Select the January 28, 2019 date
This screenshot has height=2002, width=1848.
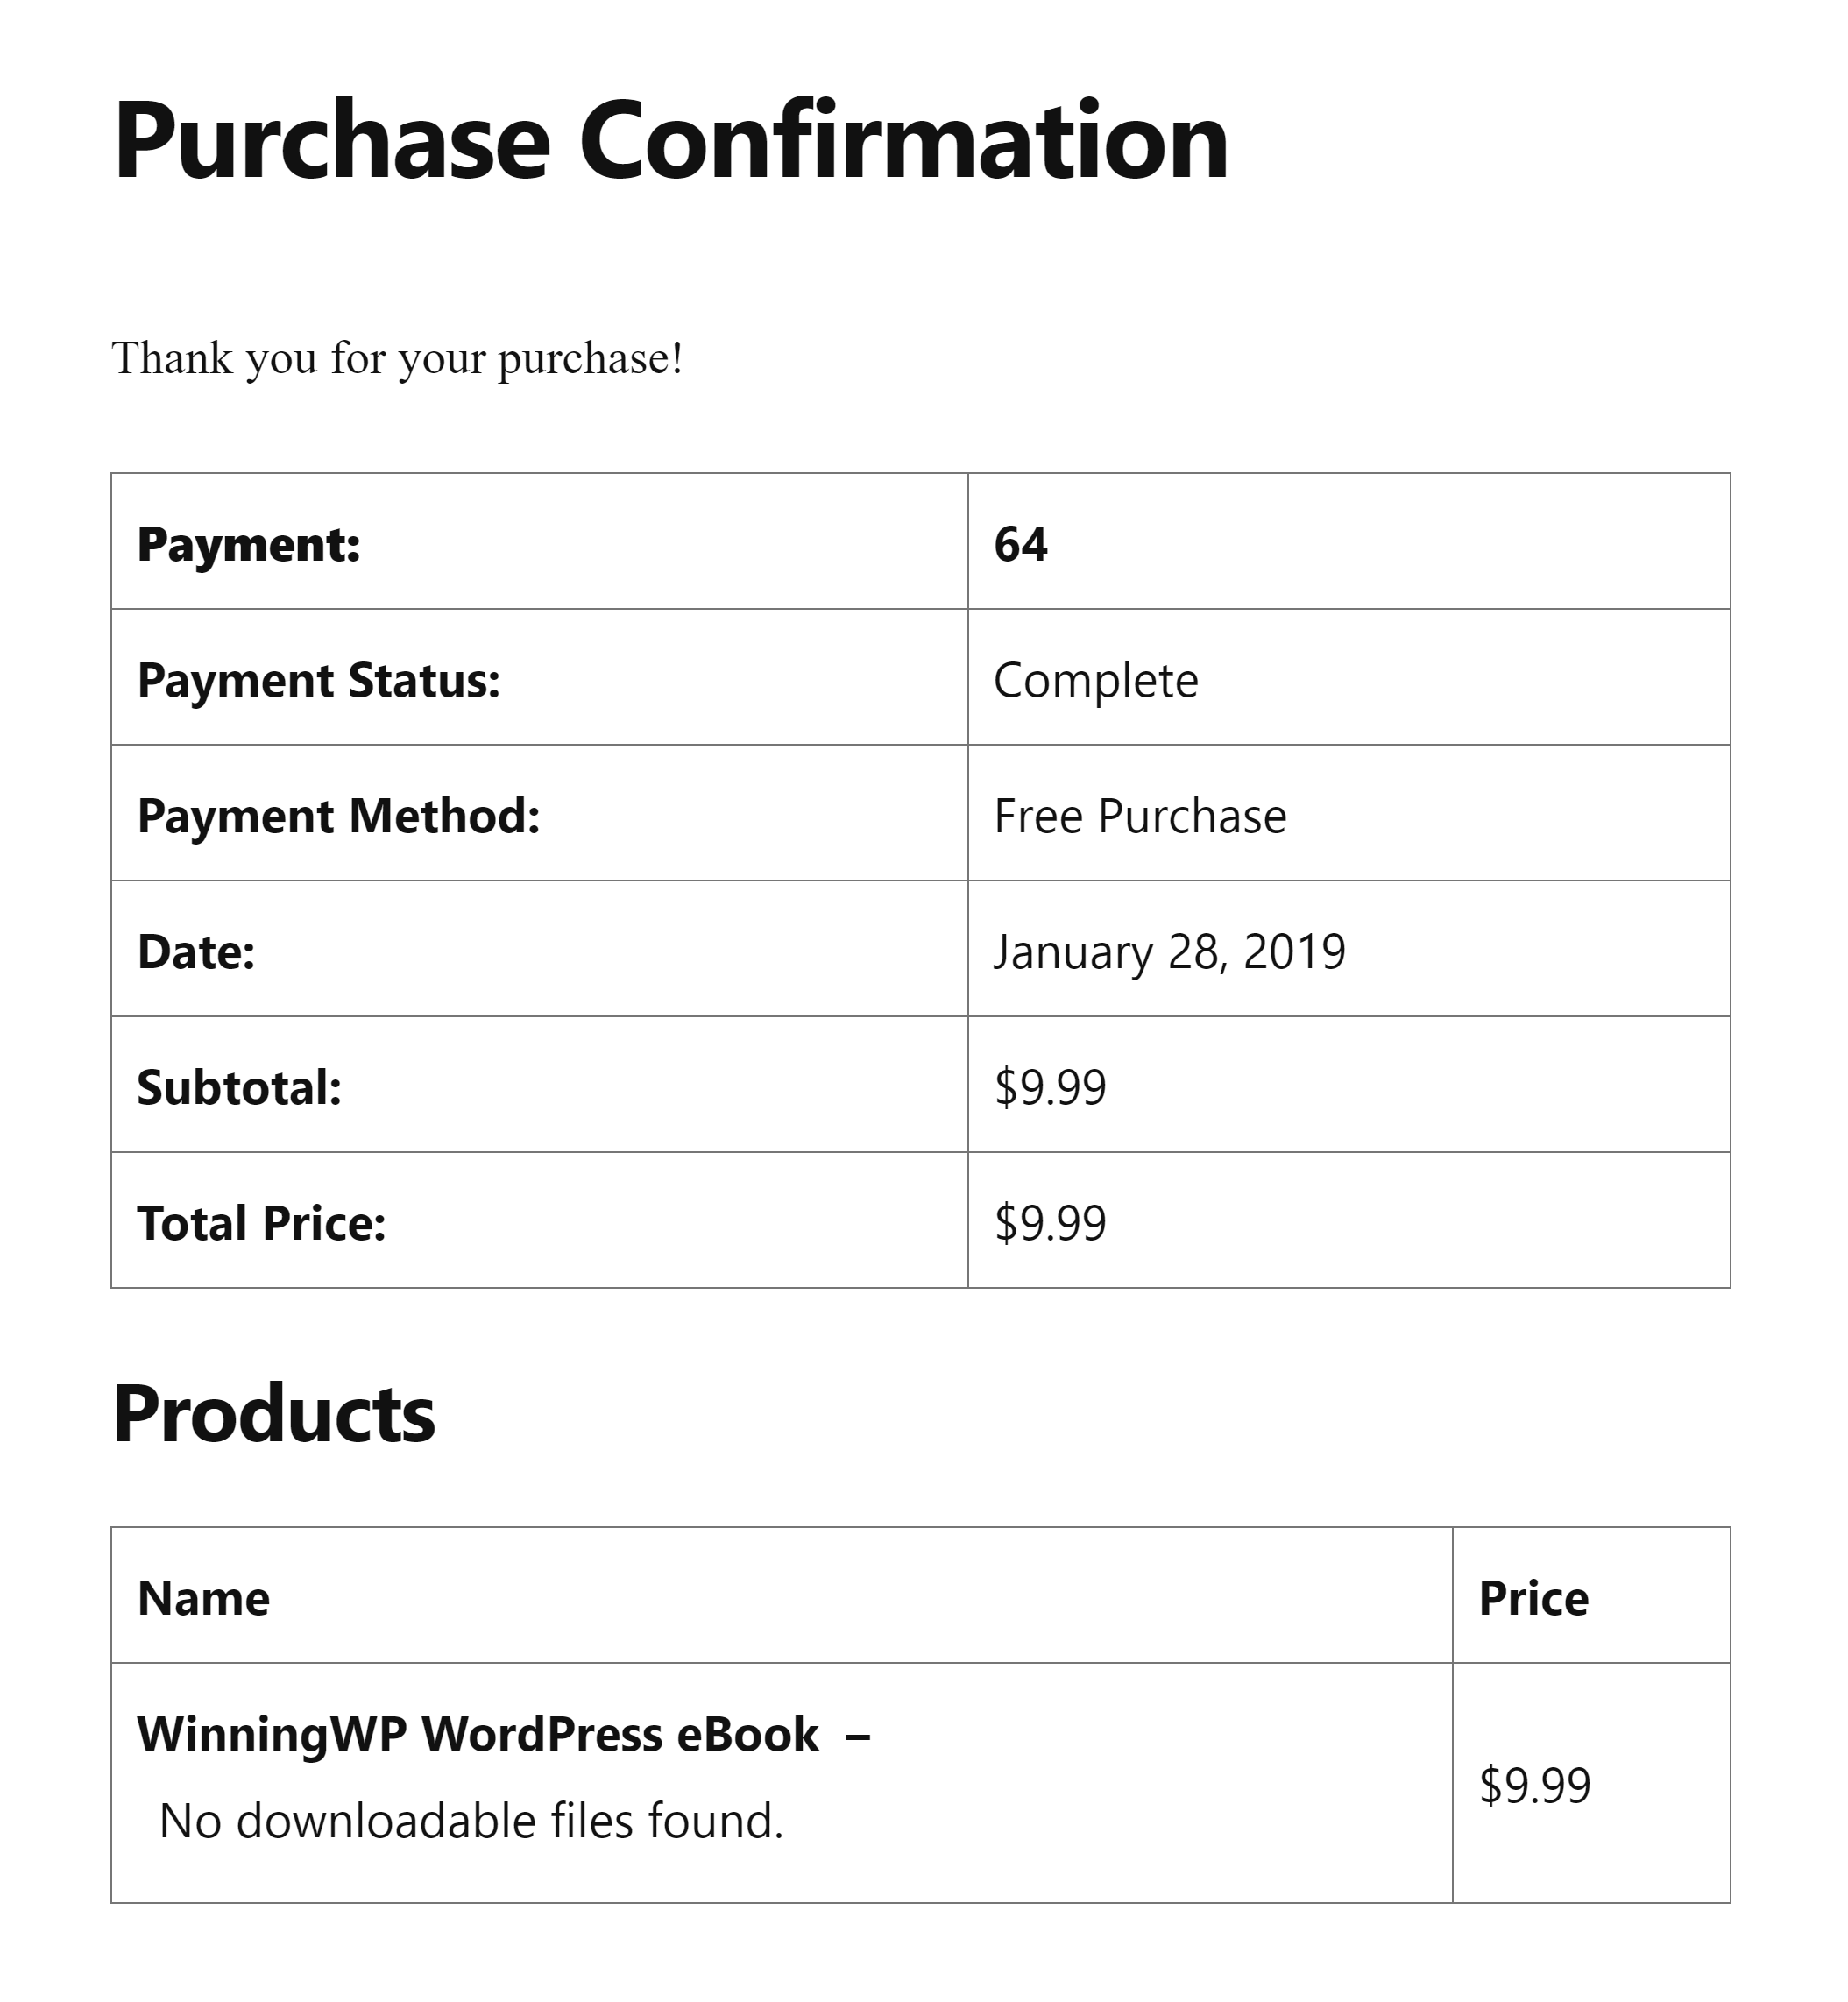coord(1169,953)
